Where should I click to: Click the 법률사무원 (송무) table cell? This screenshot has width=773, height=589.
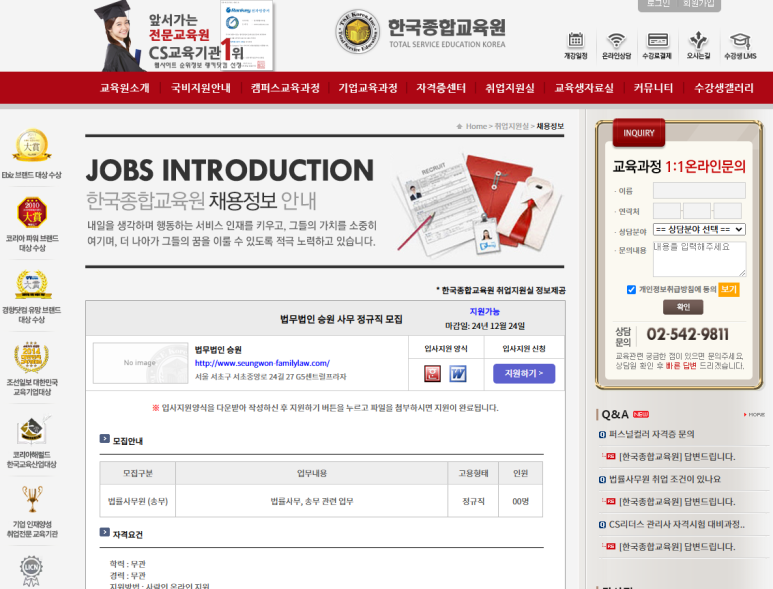[138, 501]
